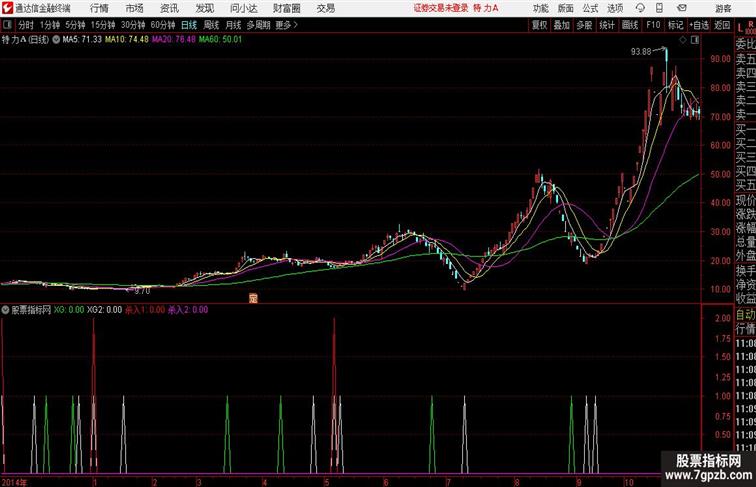This screenshot has height=487, width=756.
Task: Click the 杀入2: 0.00 value
Action: point(188,310)
